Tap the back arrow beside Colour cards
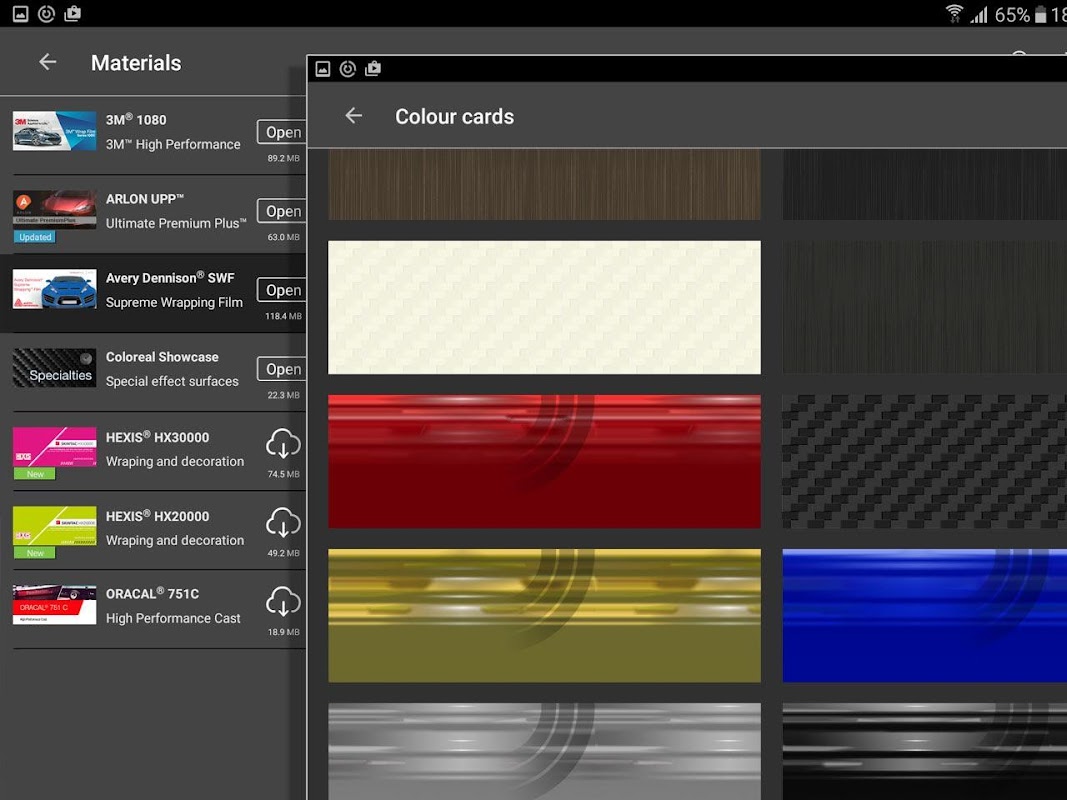 [x=353, y=116]
